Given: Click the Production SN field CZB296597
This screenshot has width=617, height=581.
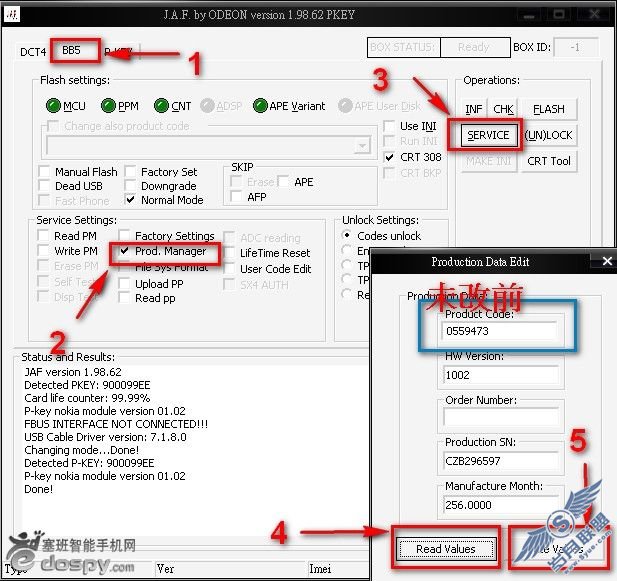Looking at the screenshot, I should [500, 461].
